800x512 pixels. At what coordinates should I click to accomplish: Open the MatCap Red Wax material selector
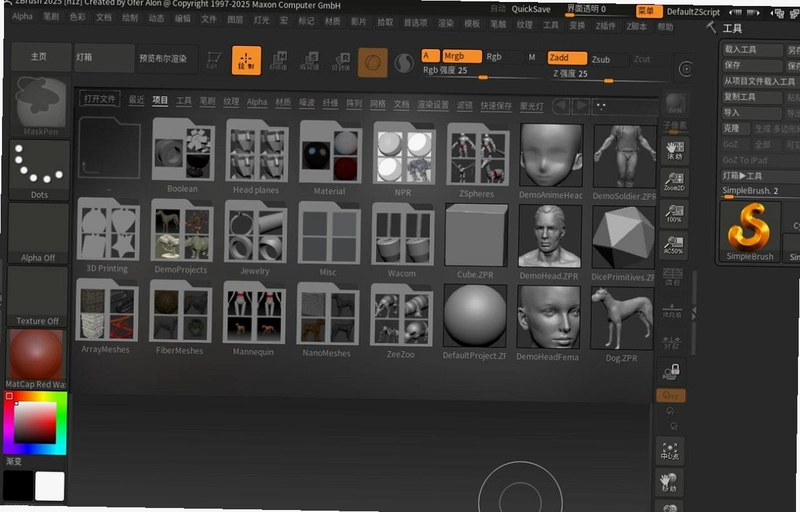click(x=36, y=359)
